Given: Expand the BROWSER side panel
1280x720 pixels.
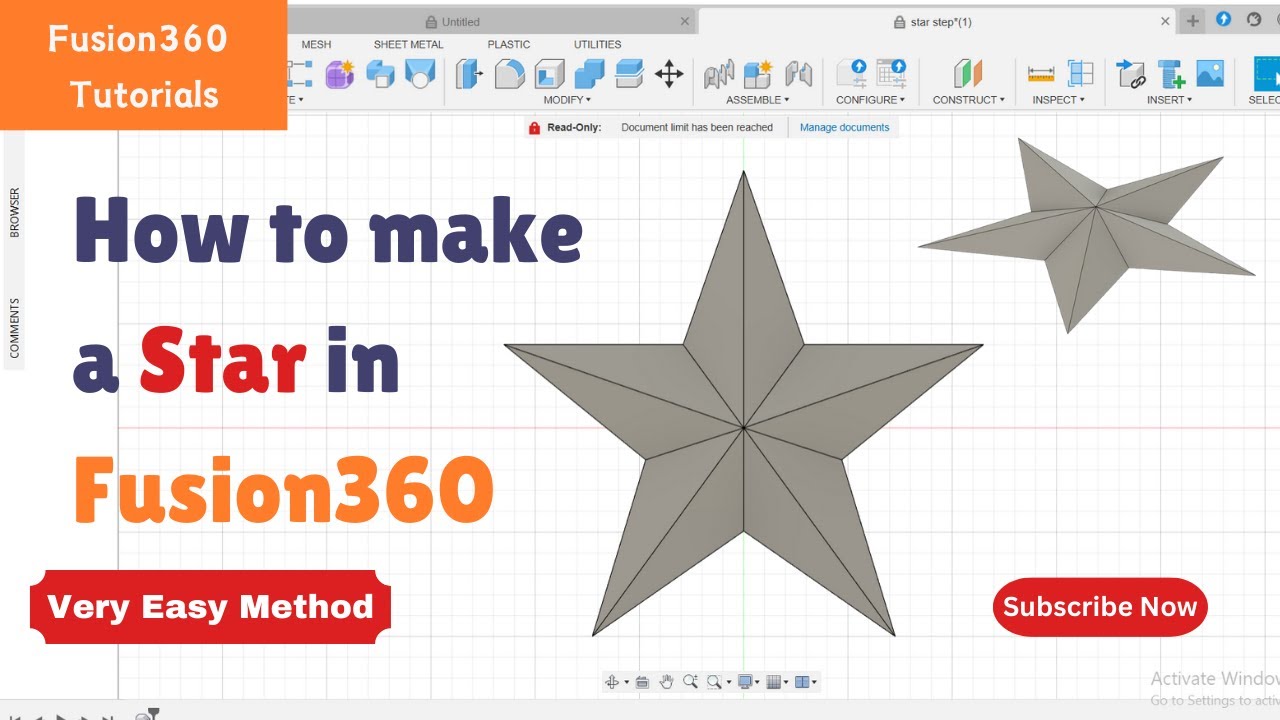Looking at the screenshot, I should point(15,212).
